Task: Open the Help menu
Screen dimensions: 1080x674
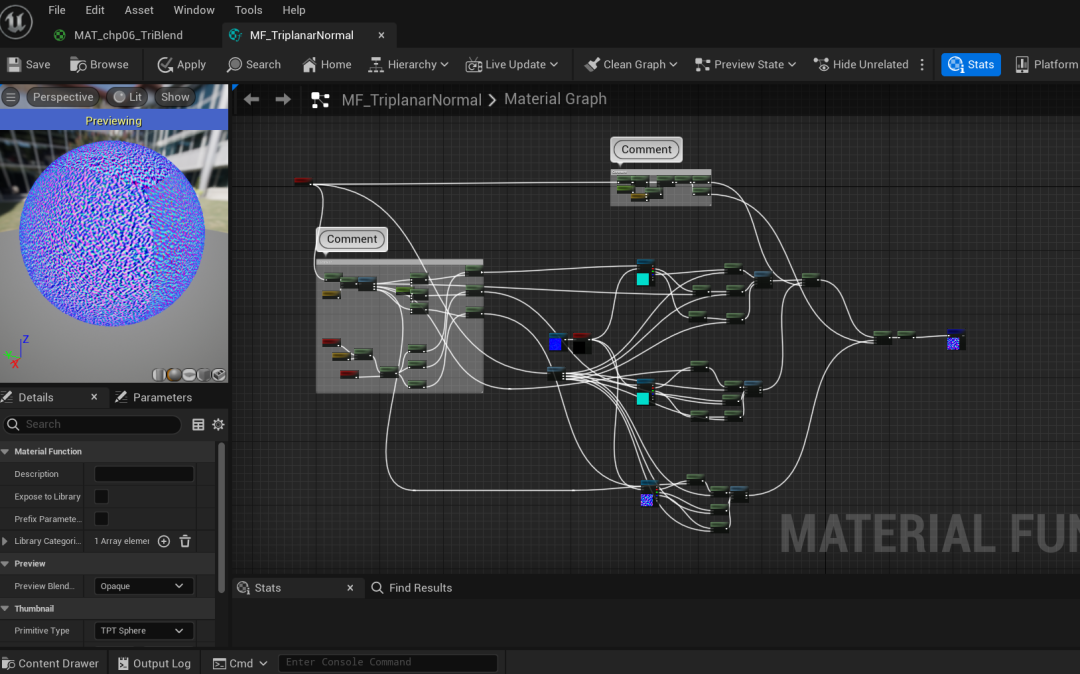Action: (x=293, y=10)
